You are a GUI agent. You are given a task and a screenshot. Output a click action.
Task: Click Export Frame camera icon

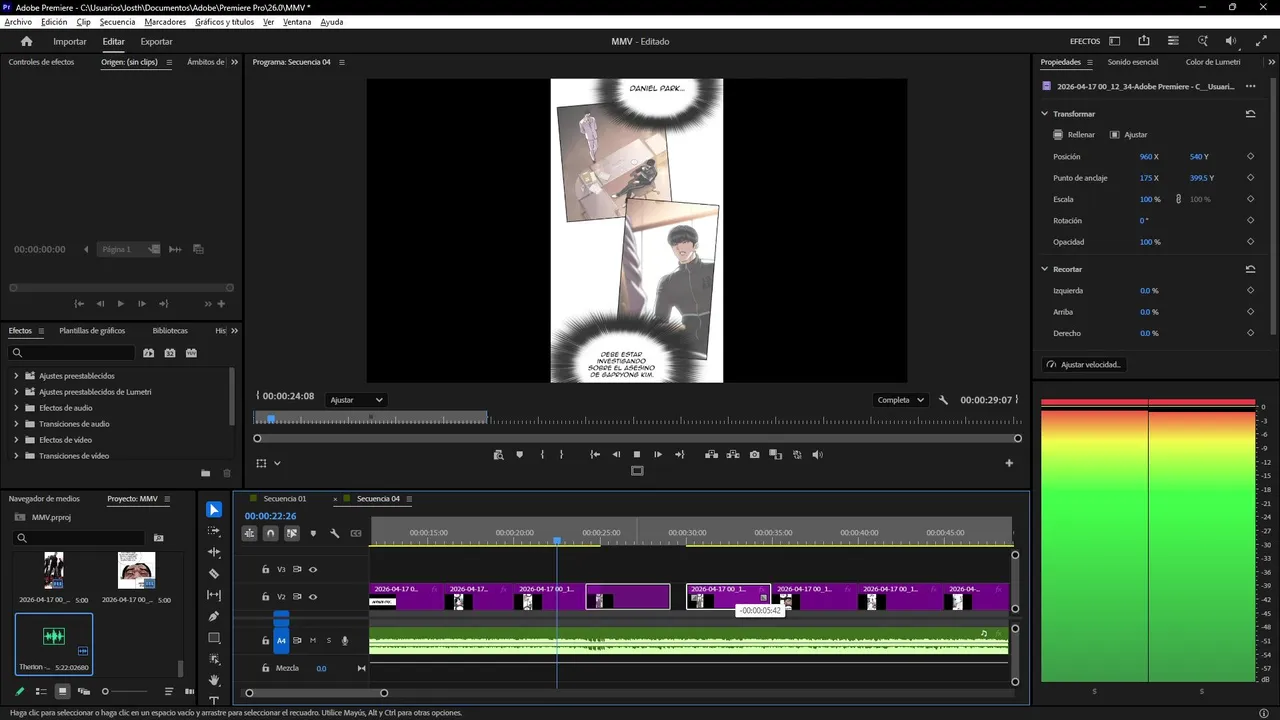tap(754, 455)
